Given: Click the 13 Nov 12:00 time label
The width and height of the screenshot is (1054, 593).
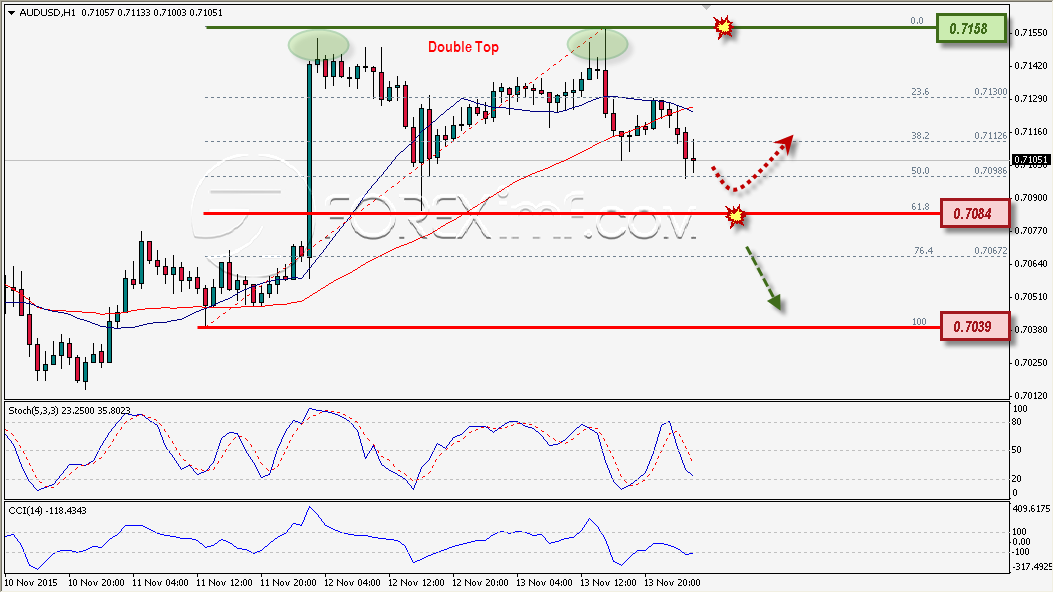Looking at the screenshot, I should 608,582.
